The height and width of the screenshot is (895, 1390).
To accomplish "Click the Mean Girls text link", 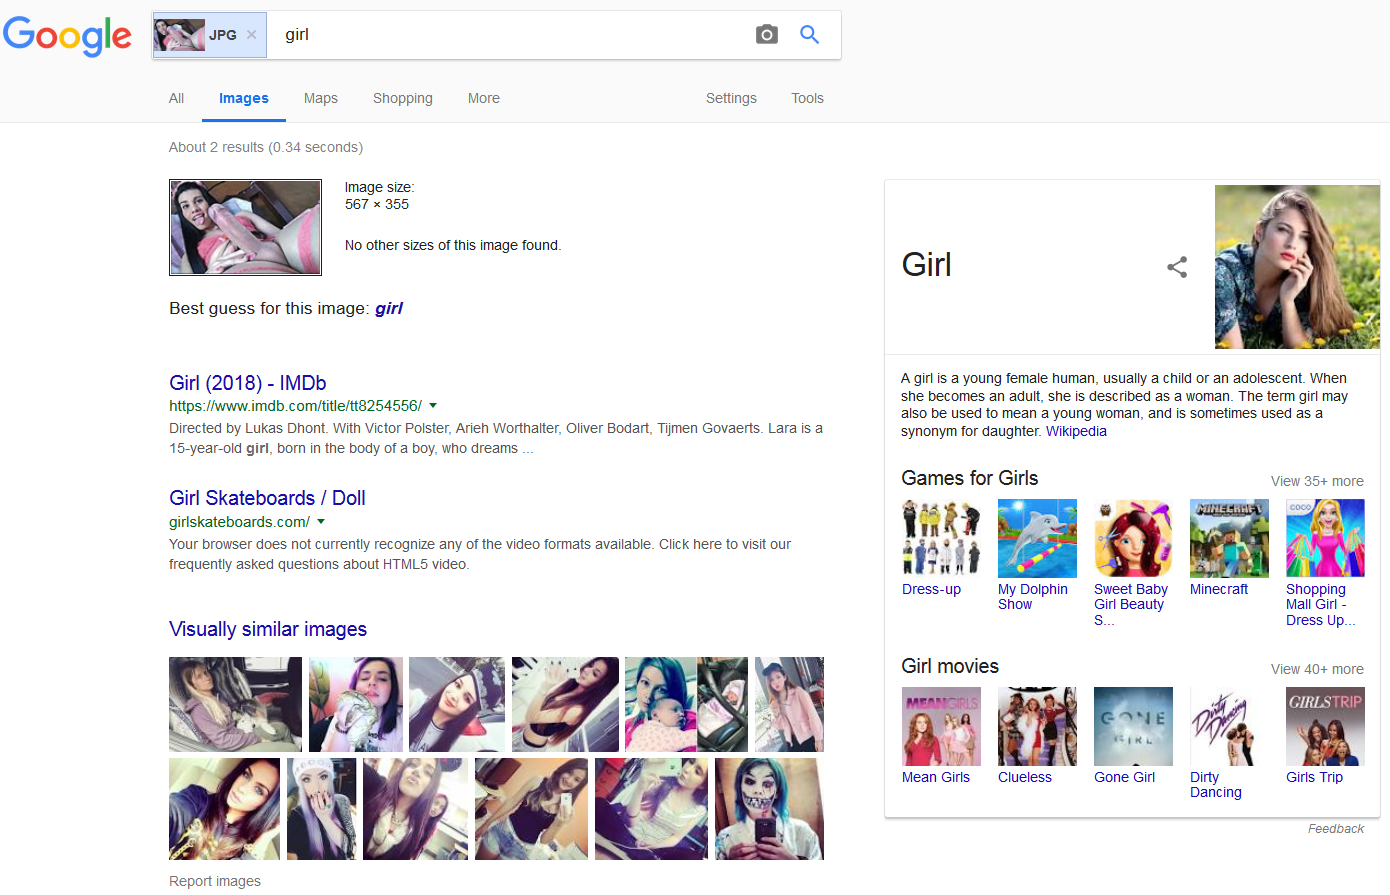I will point(936,777).
